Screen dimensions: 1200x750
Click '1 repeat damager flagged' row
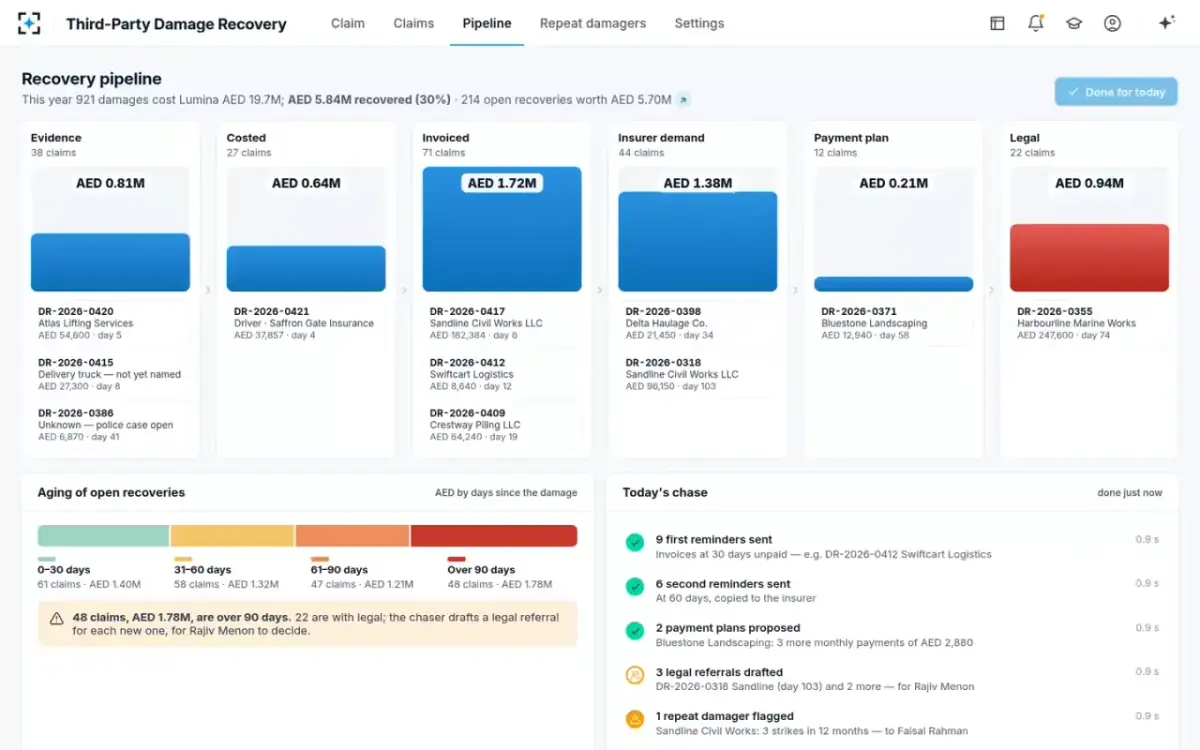[x=892, y=723]
